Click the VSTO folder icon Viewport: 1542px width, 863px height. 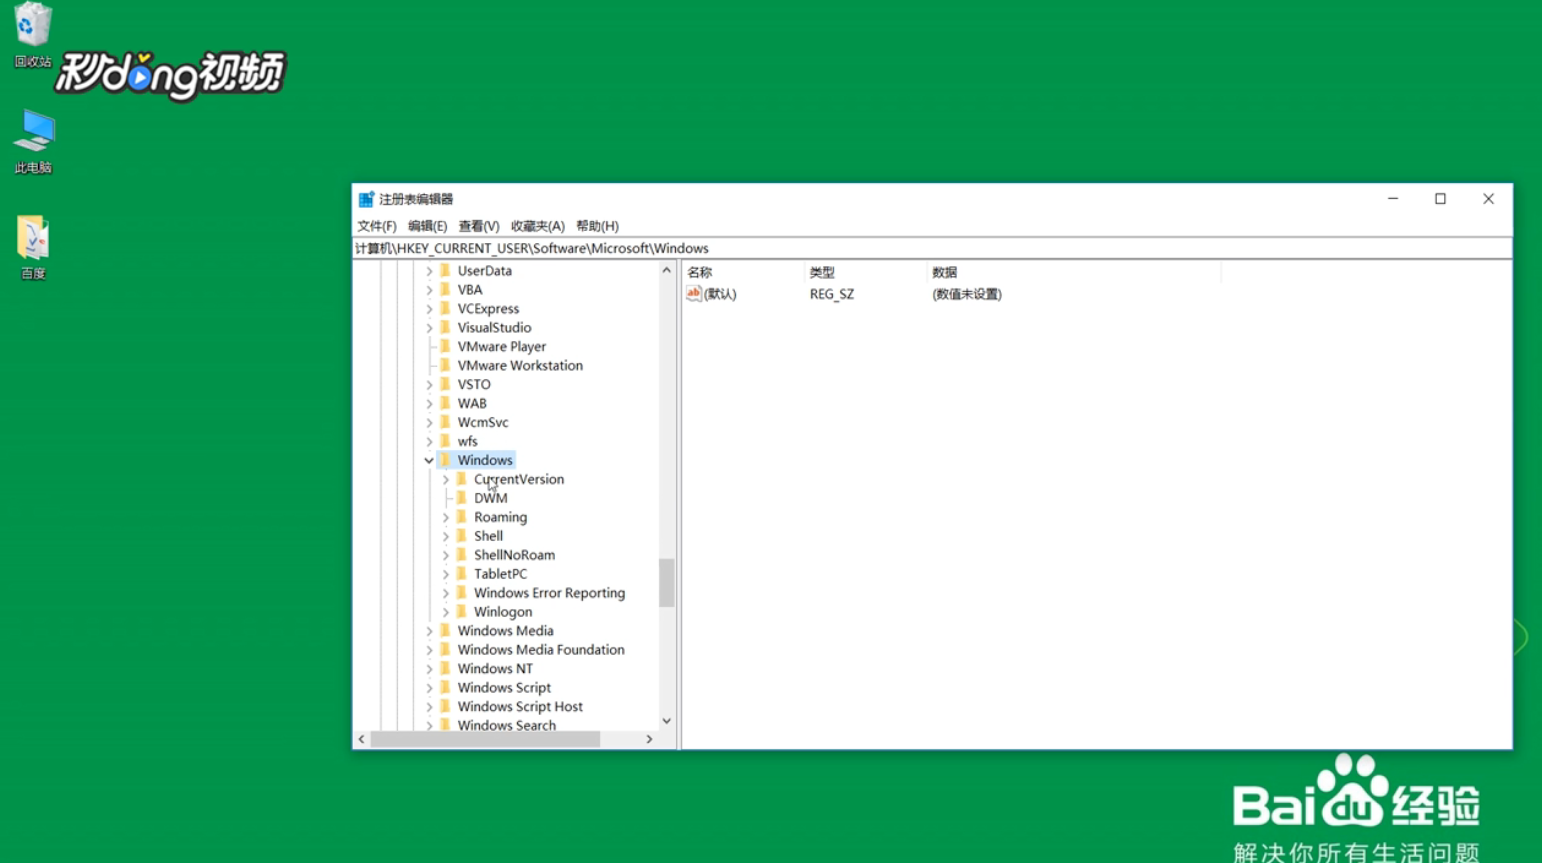[446, 385]
